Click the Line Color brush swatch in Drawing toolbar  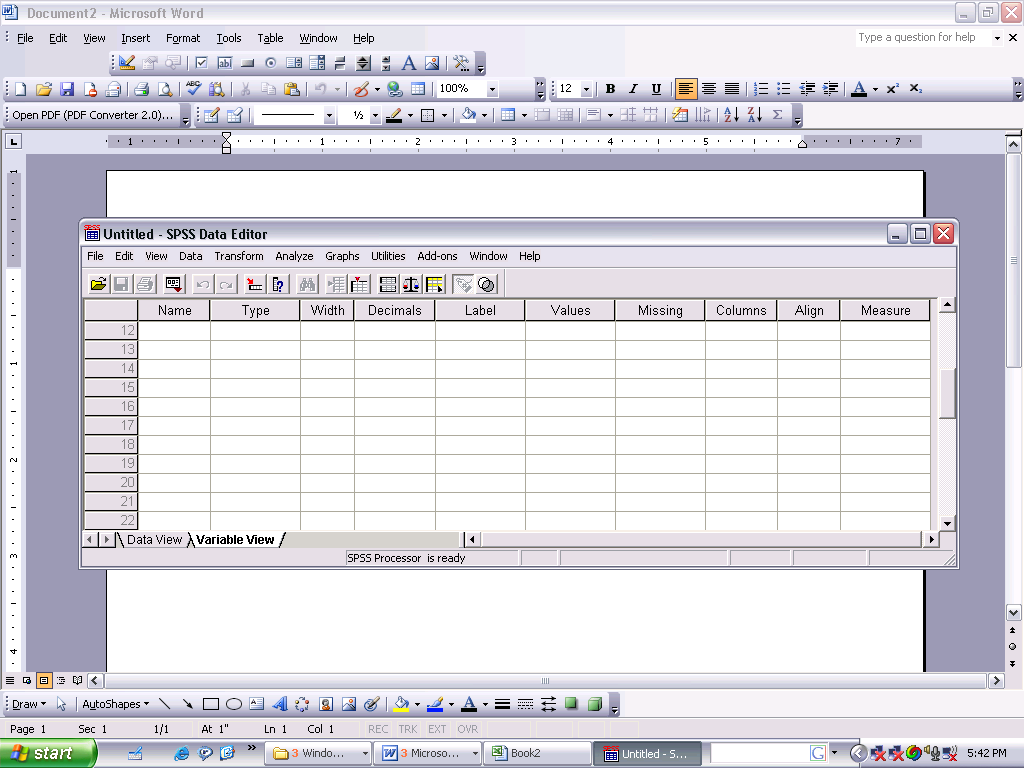(435, 704)
